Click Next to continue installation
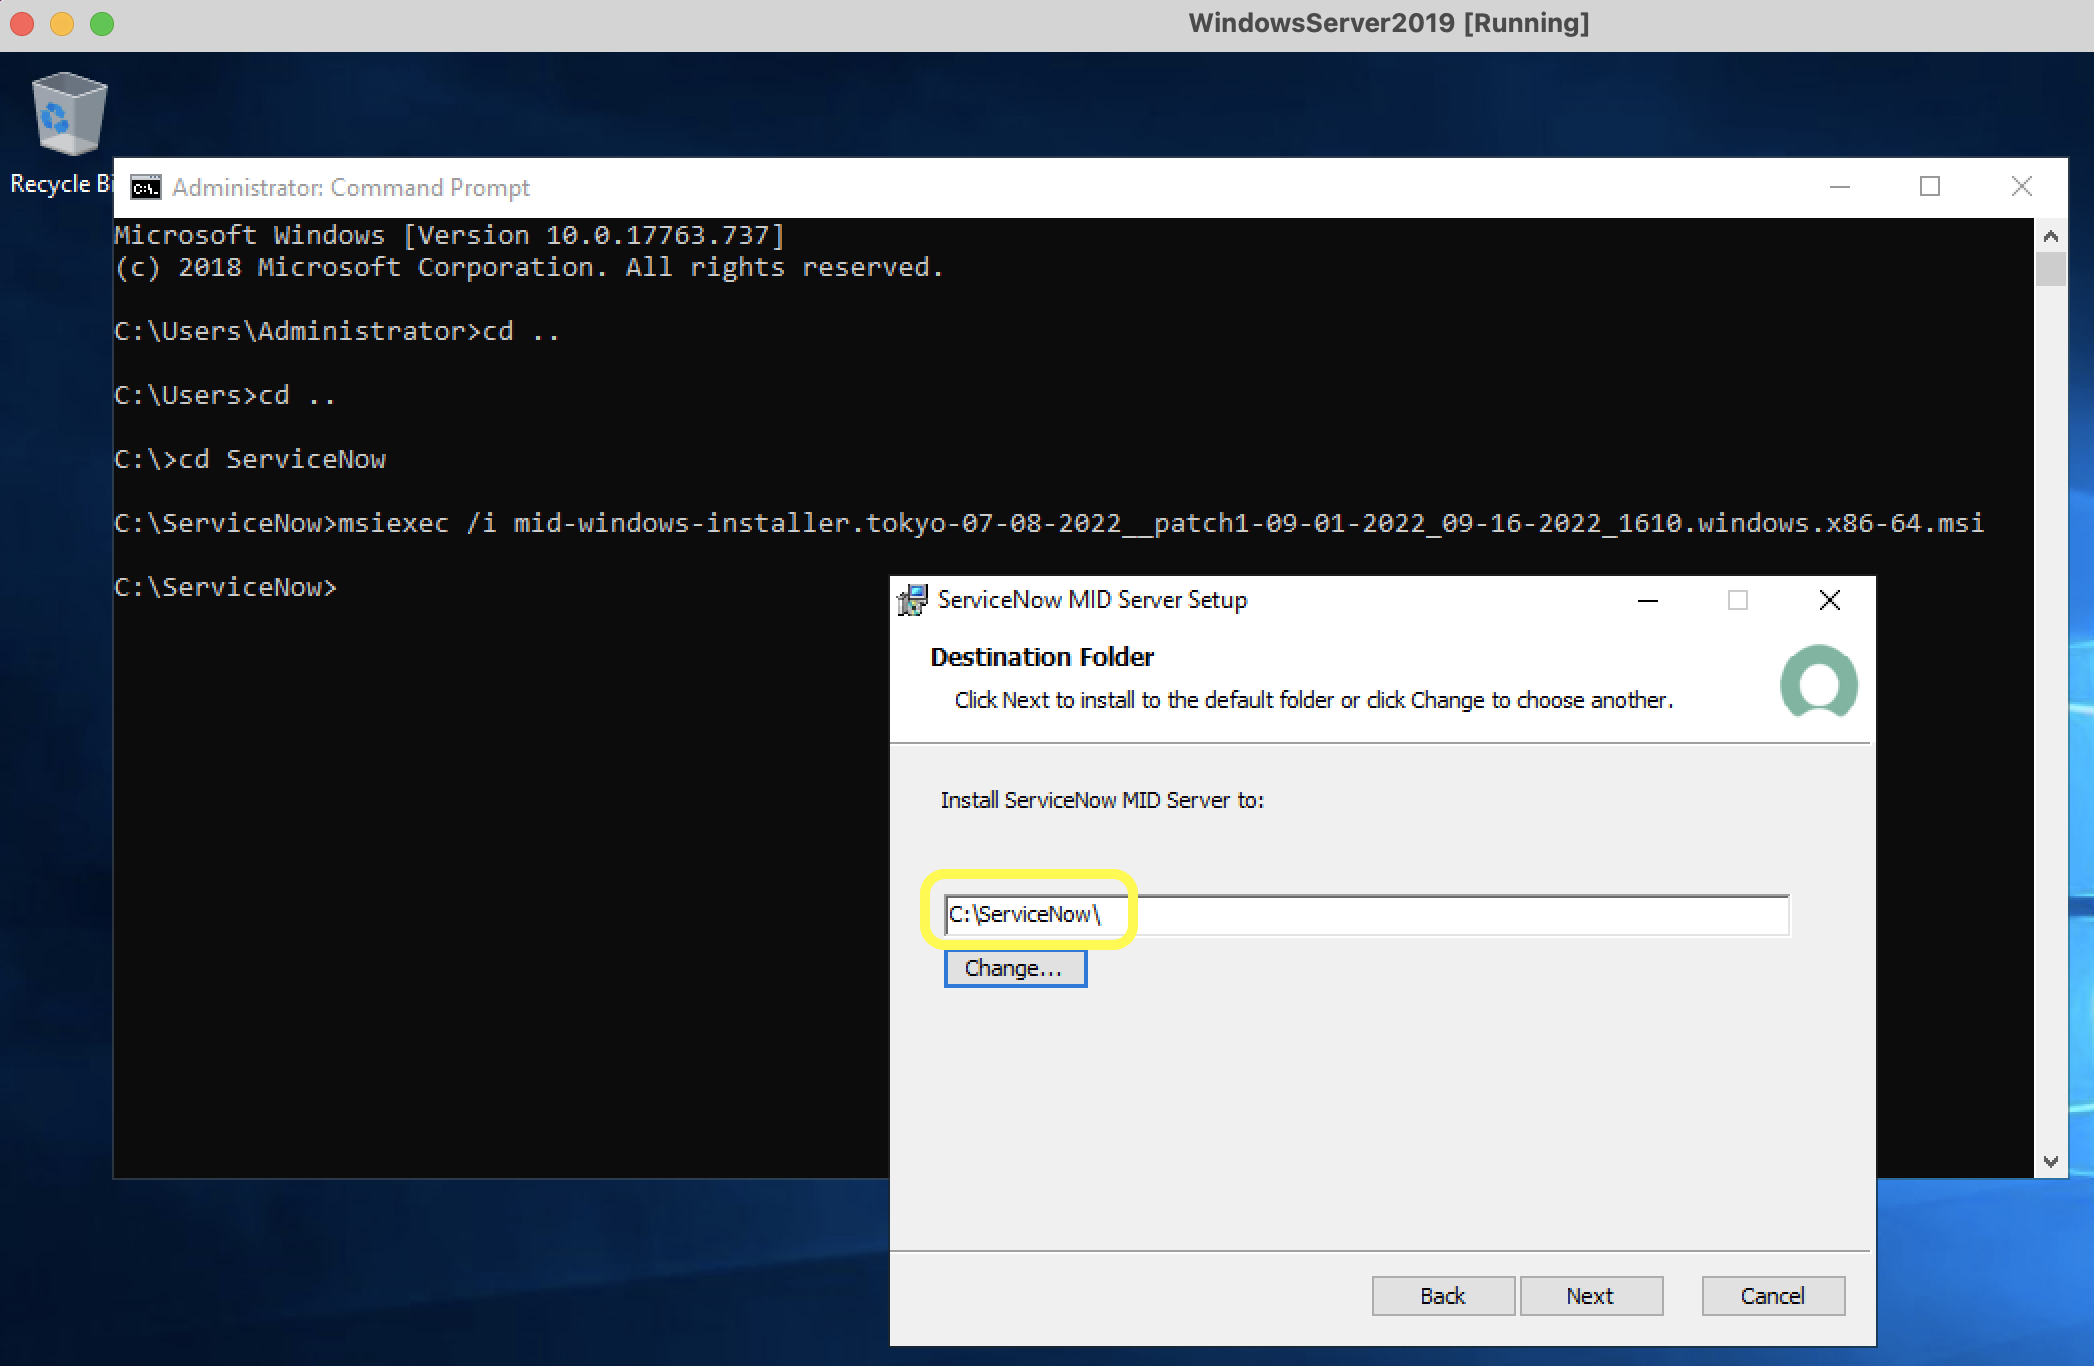The width and height of the screenshot is (2094, 1366). click(1591, 1296)
